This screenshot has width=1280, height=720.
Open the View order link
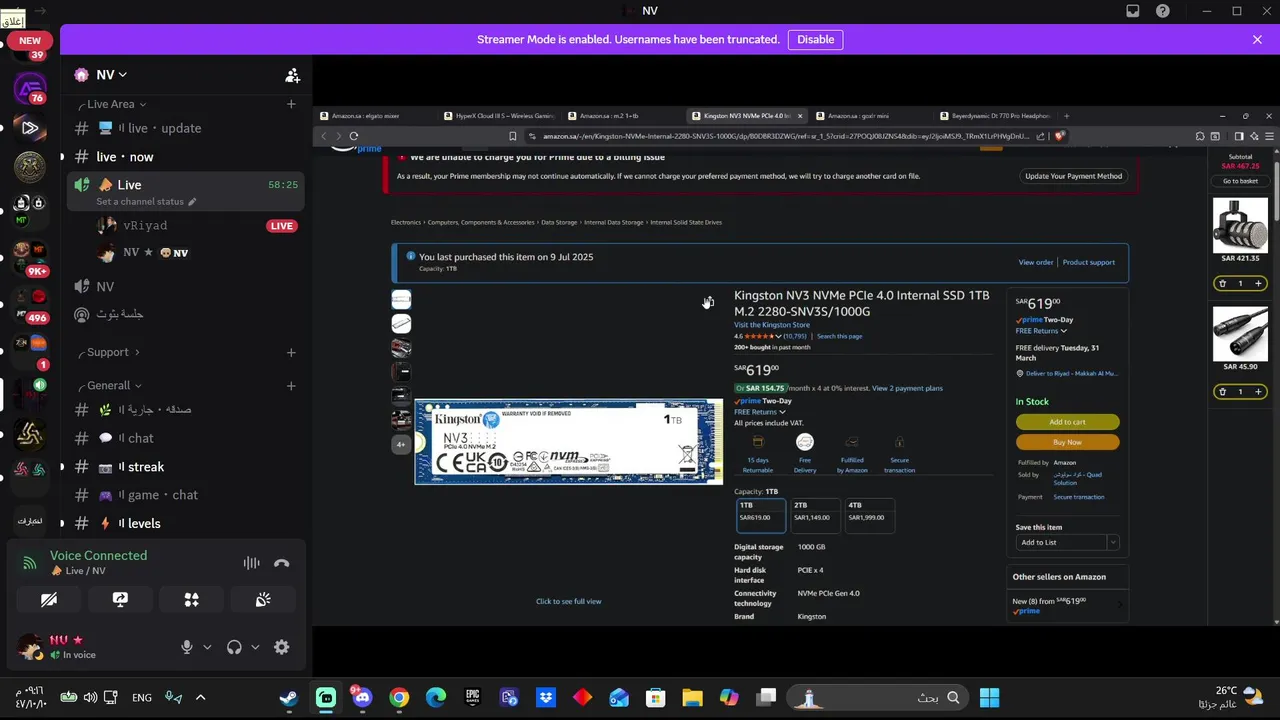pyautogui.click(x=1035, y=262)
